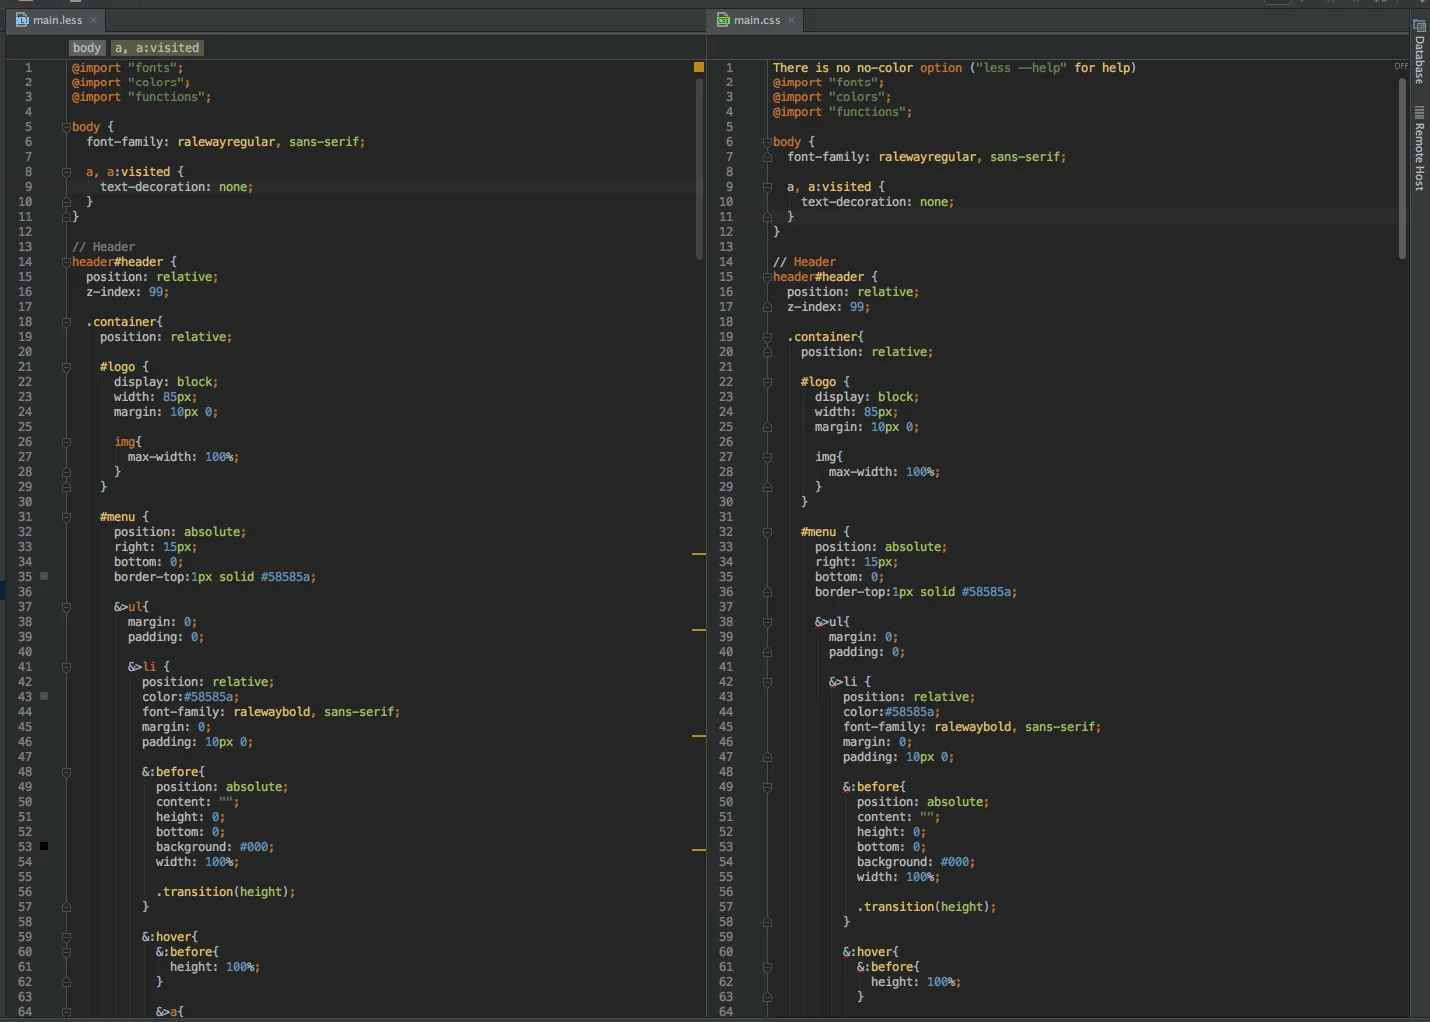Image resolution: width=1430 pixels, height=1022 pixels.
Task: Collapse the 'a, a:visited' block in main.less
Action: point(66,172)
